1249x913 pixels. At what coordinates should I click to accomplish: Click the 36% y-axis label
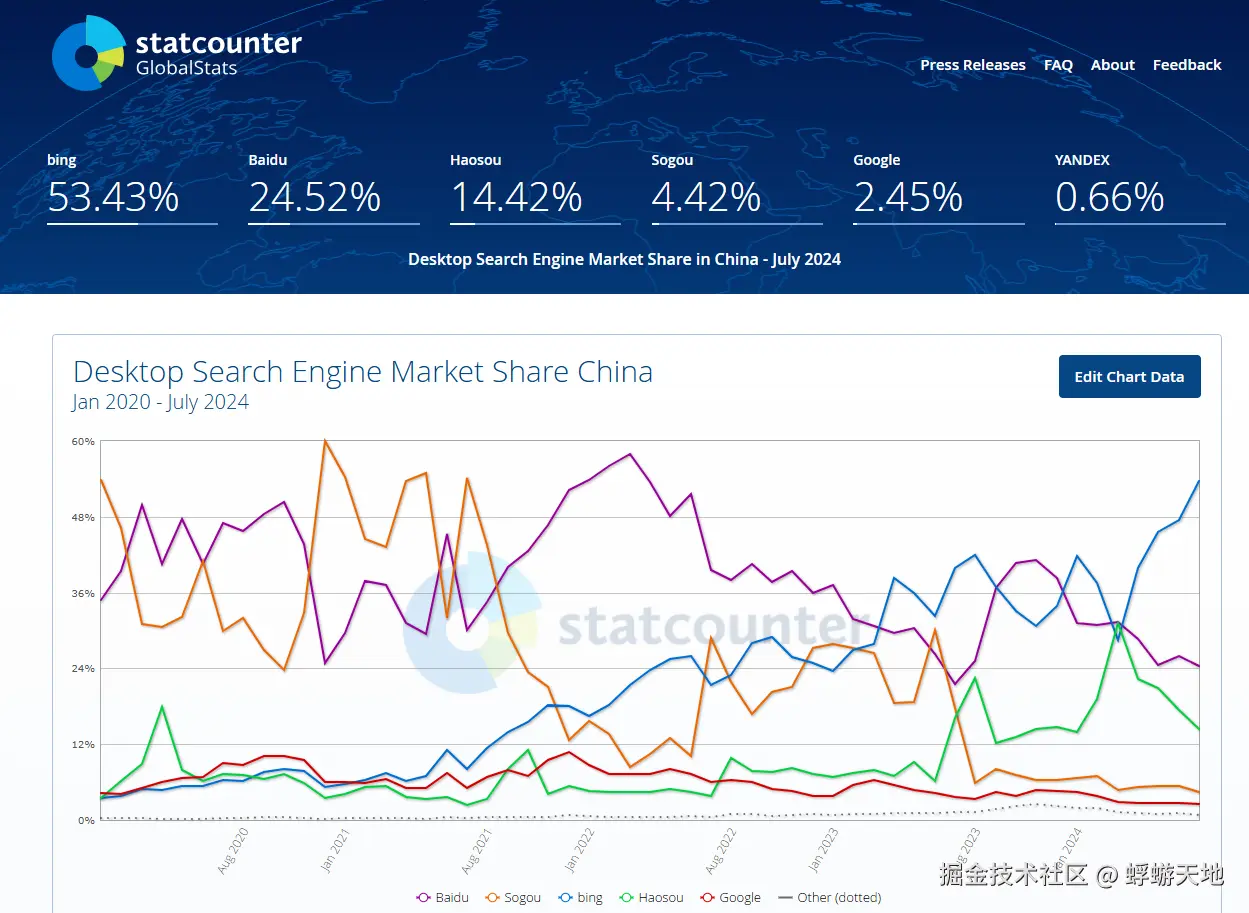point(83,594)
